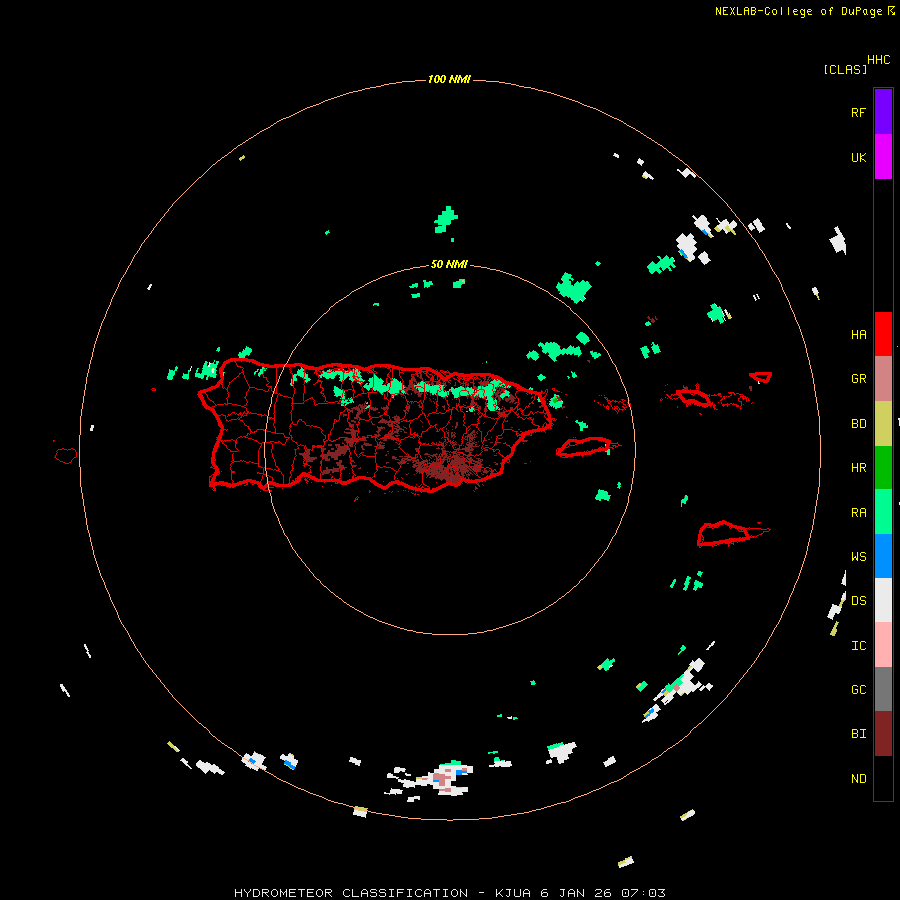Click the HA legend label
The width and height of the screenshot is (900, 900).
coord(858,334)
